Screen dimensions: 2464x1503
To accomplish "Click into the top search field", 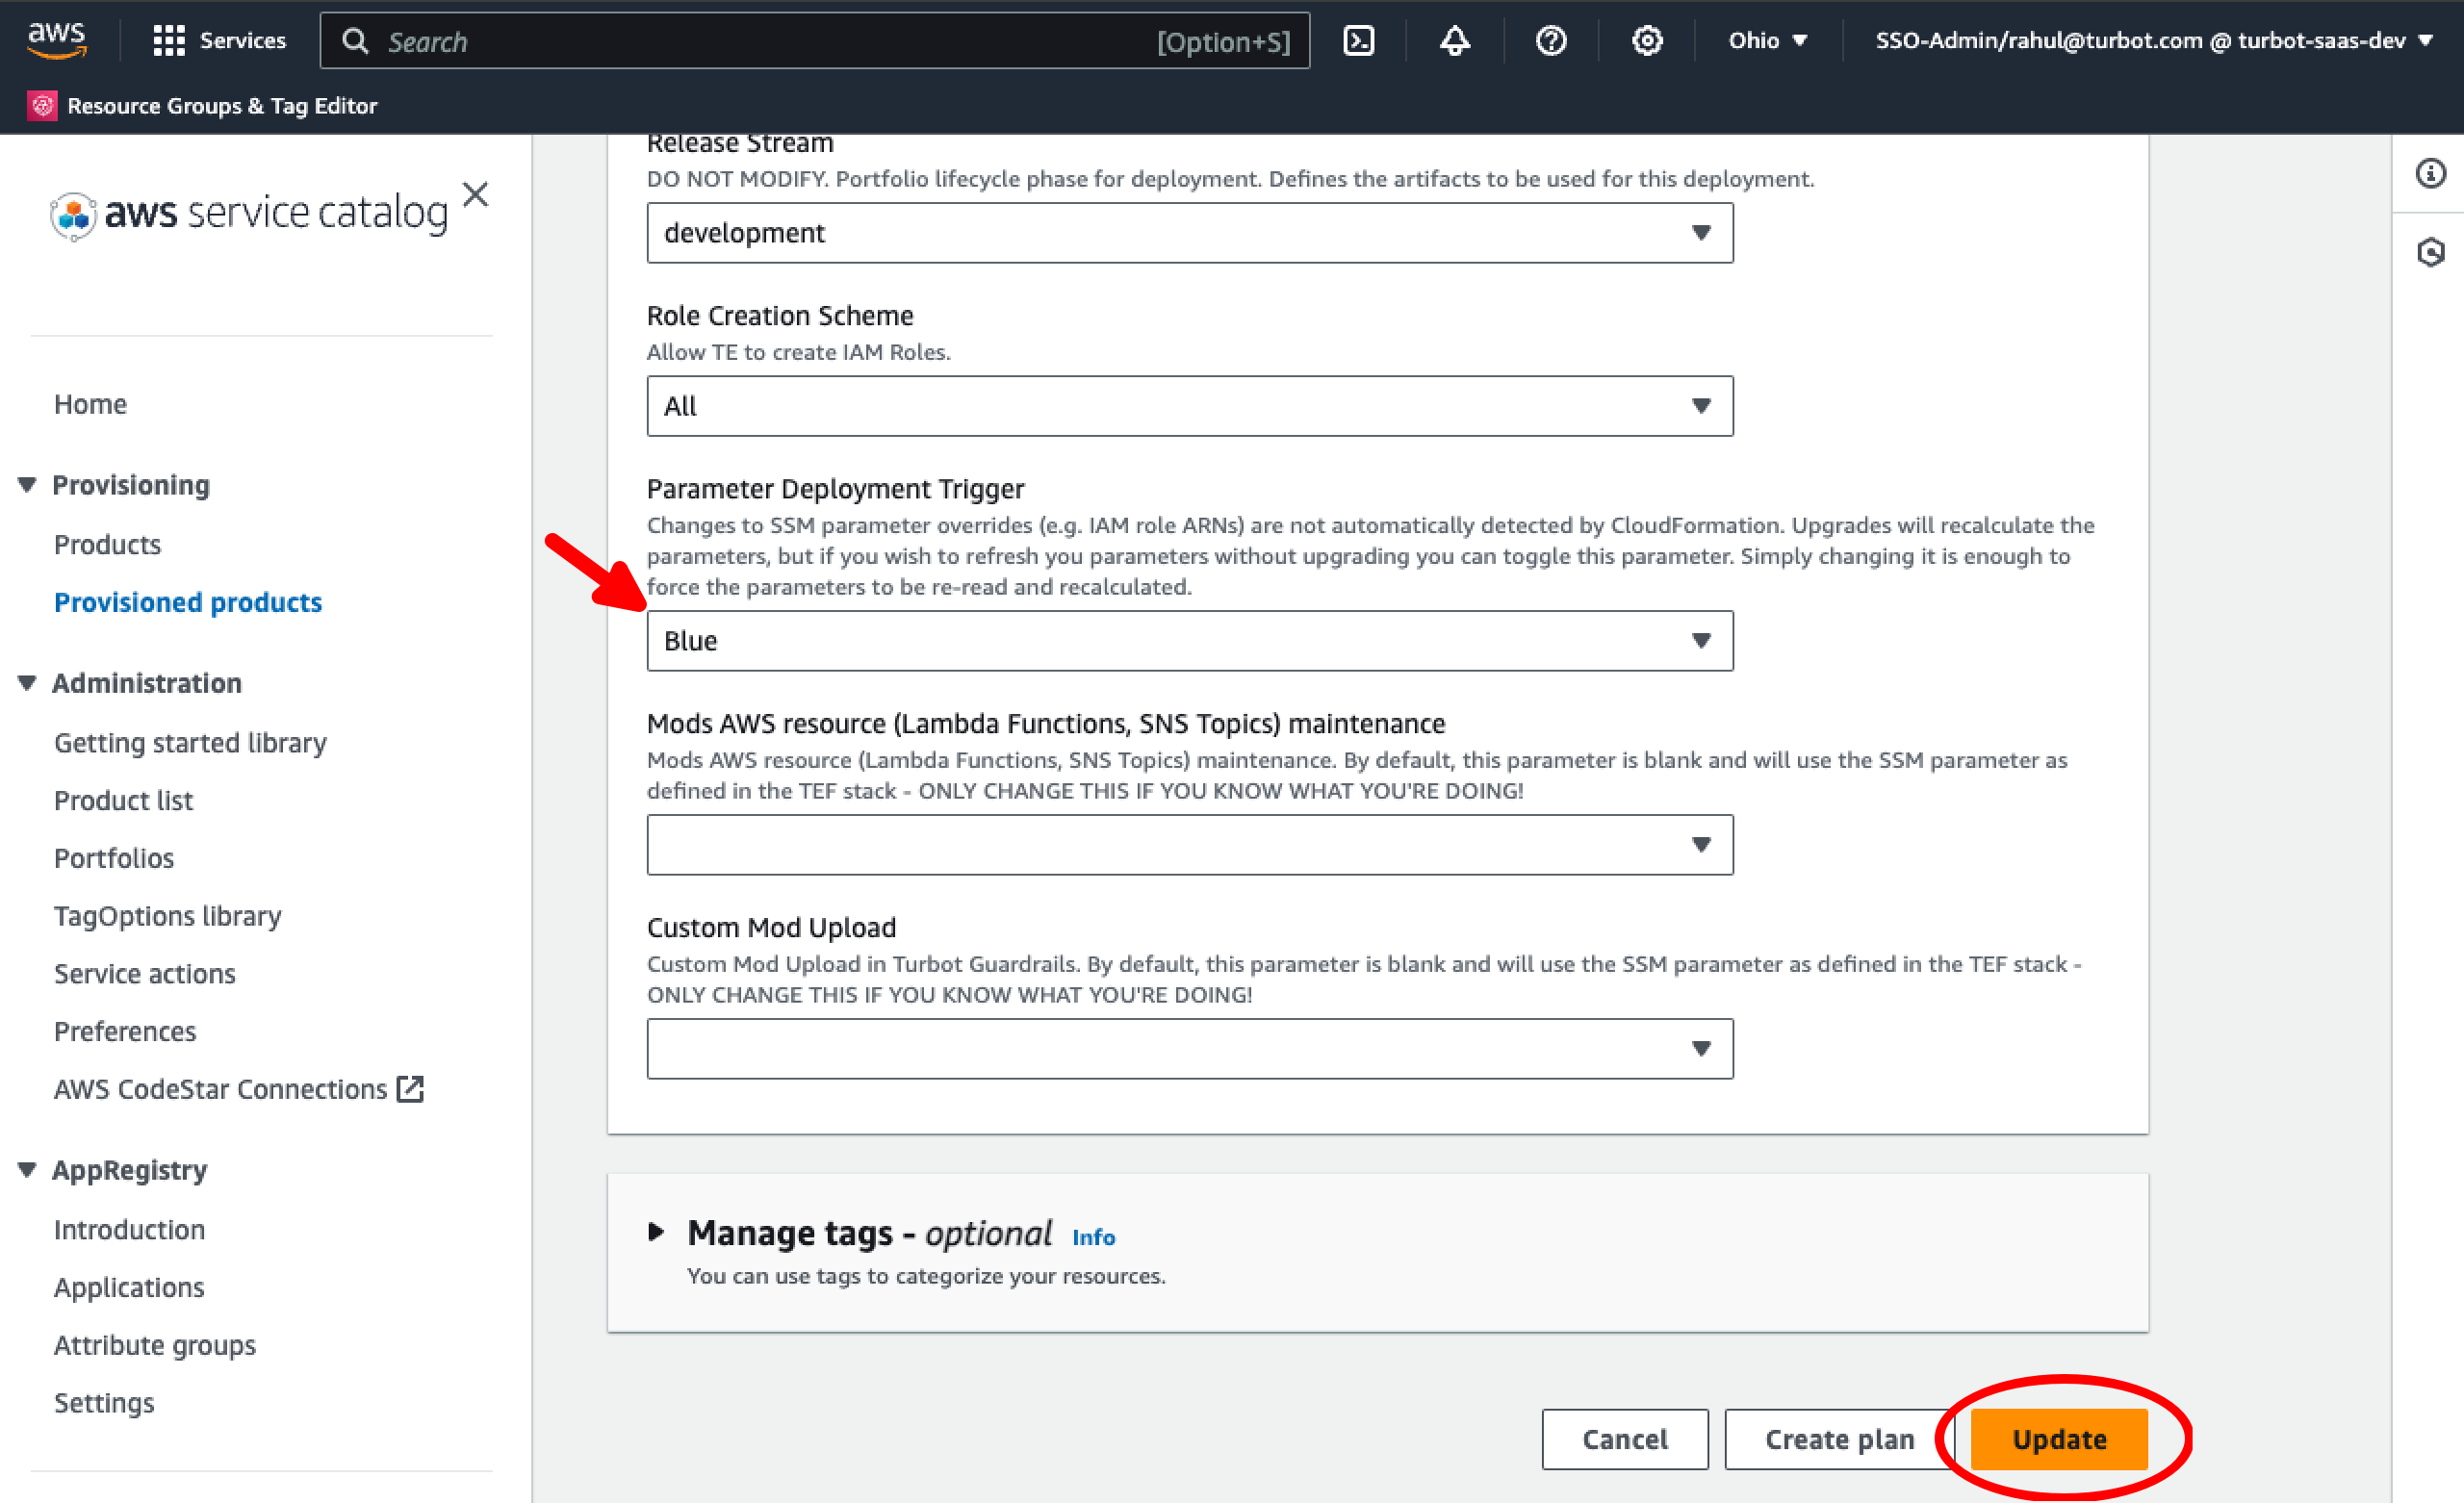I will (700, 40).
